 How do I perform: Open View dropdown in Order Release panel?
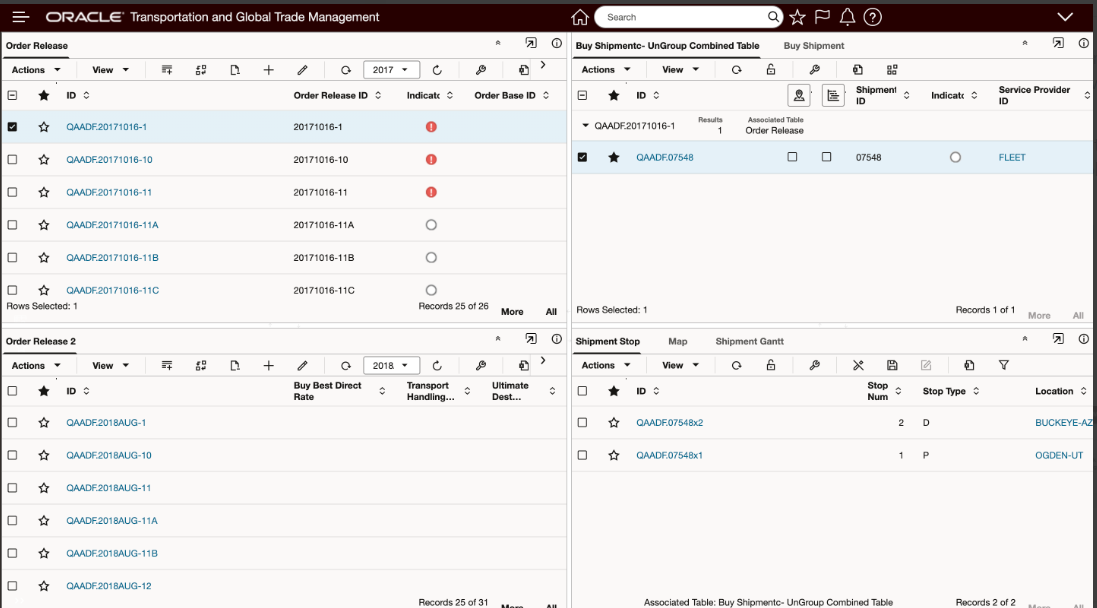111,70
